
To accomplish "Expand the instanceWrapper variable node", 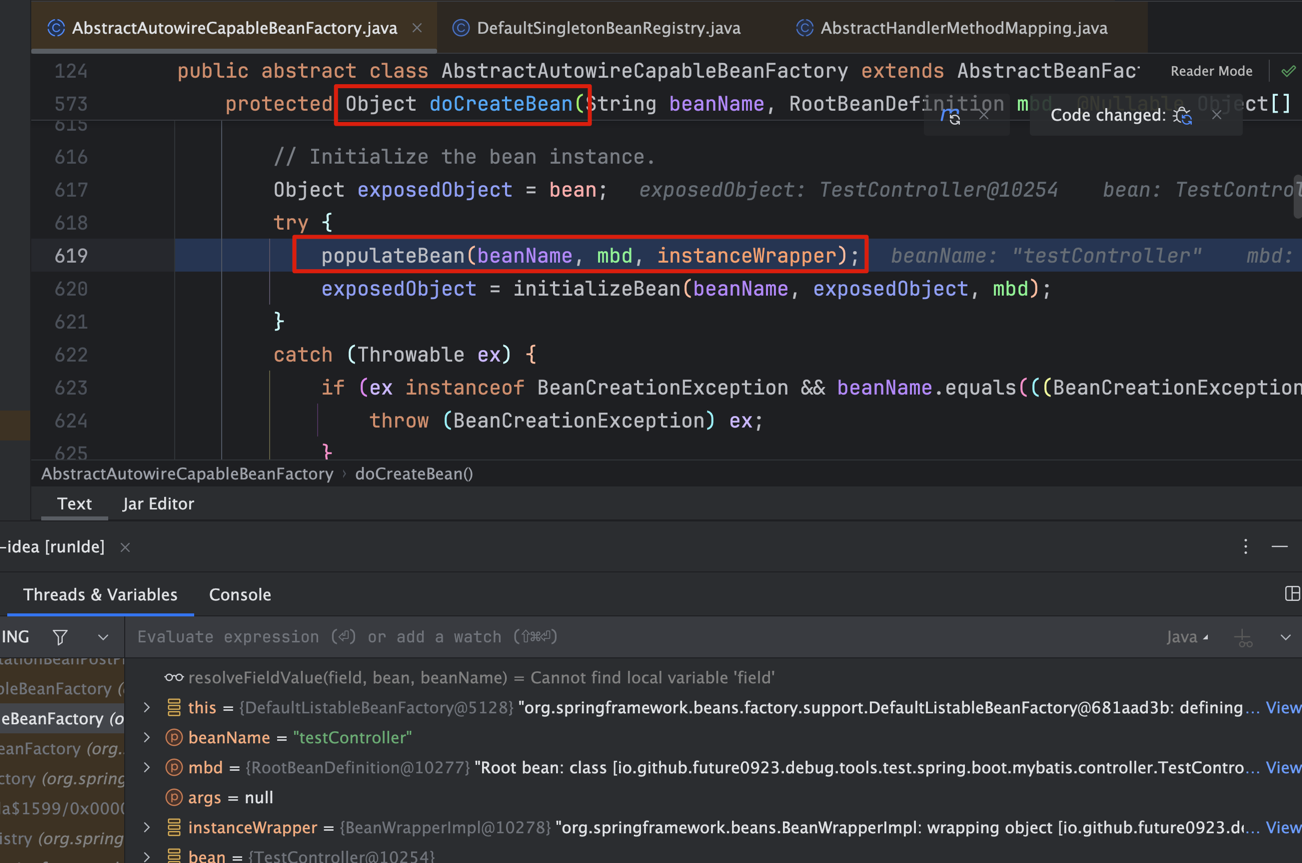I will point(147,828).
